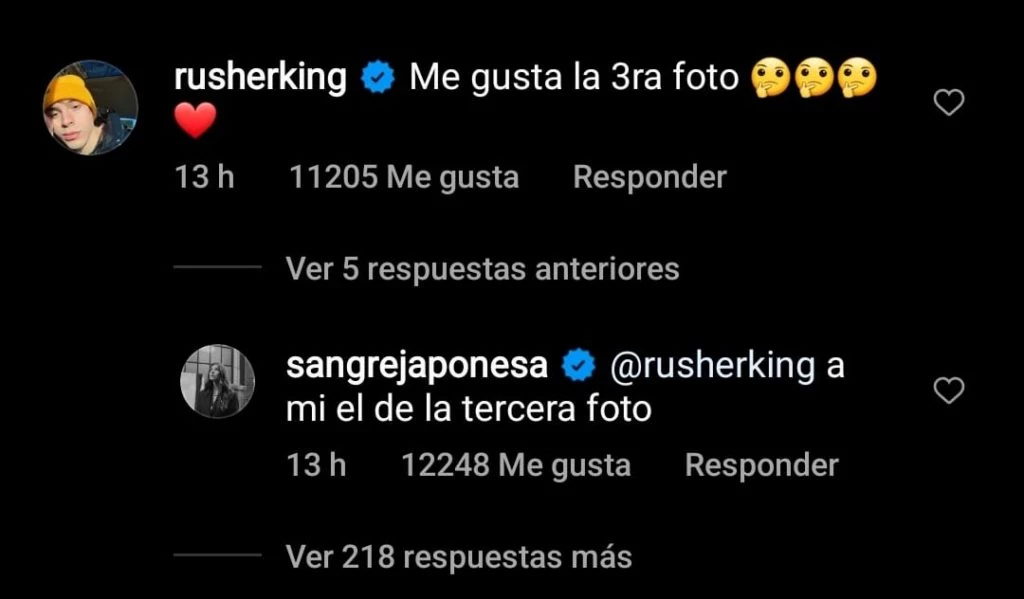Open the @rusherking mention in the reply
Screen dimensions: 1024x599
(712, 366)
